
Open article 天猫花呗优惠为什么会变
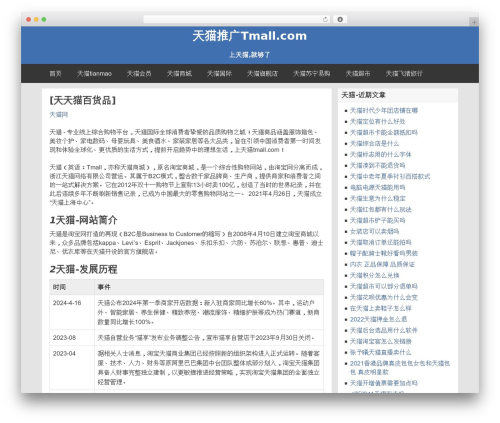tap(384, 297)
